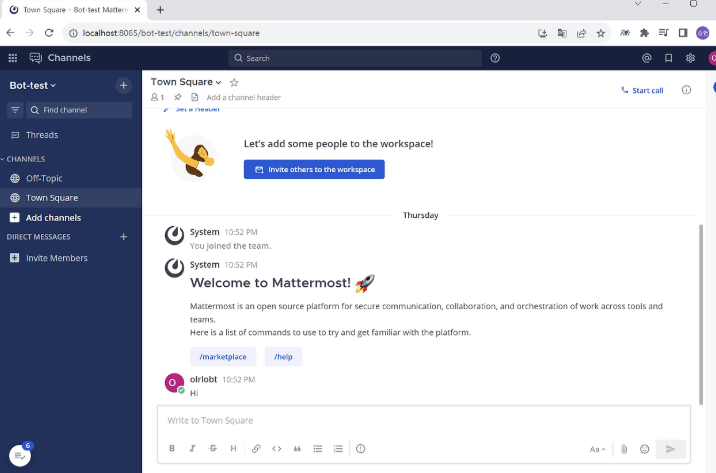Open the Town Square channel dropdown
The height and width of the screenshot is (473, 716).
(186, 82)
